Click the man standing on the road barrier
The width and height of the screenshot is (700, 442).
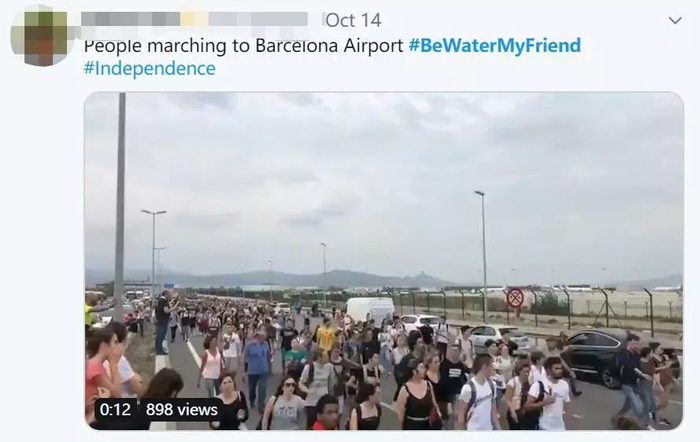(162, 321)
